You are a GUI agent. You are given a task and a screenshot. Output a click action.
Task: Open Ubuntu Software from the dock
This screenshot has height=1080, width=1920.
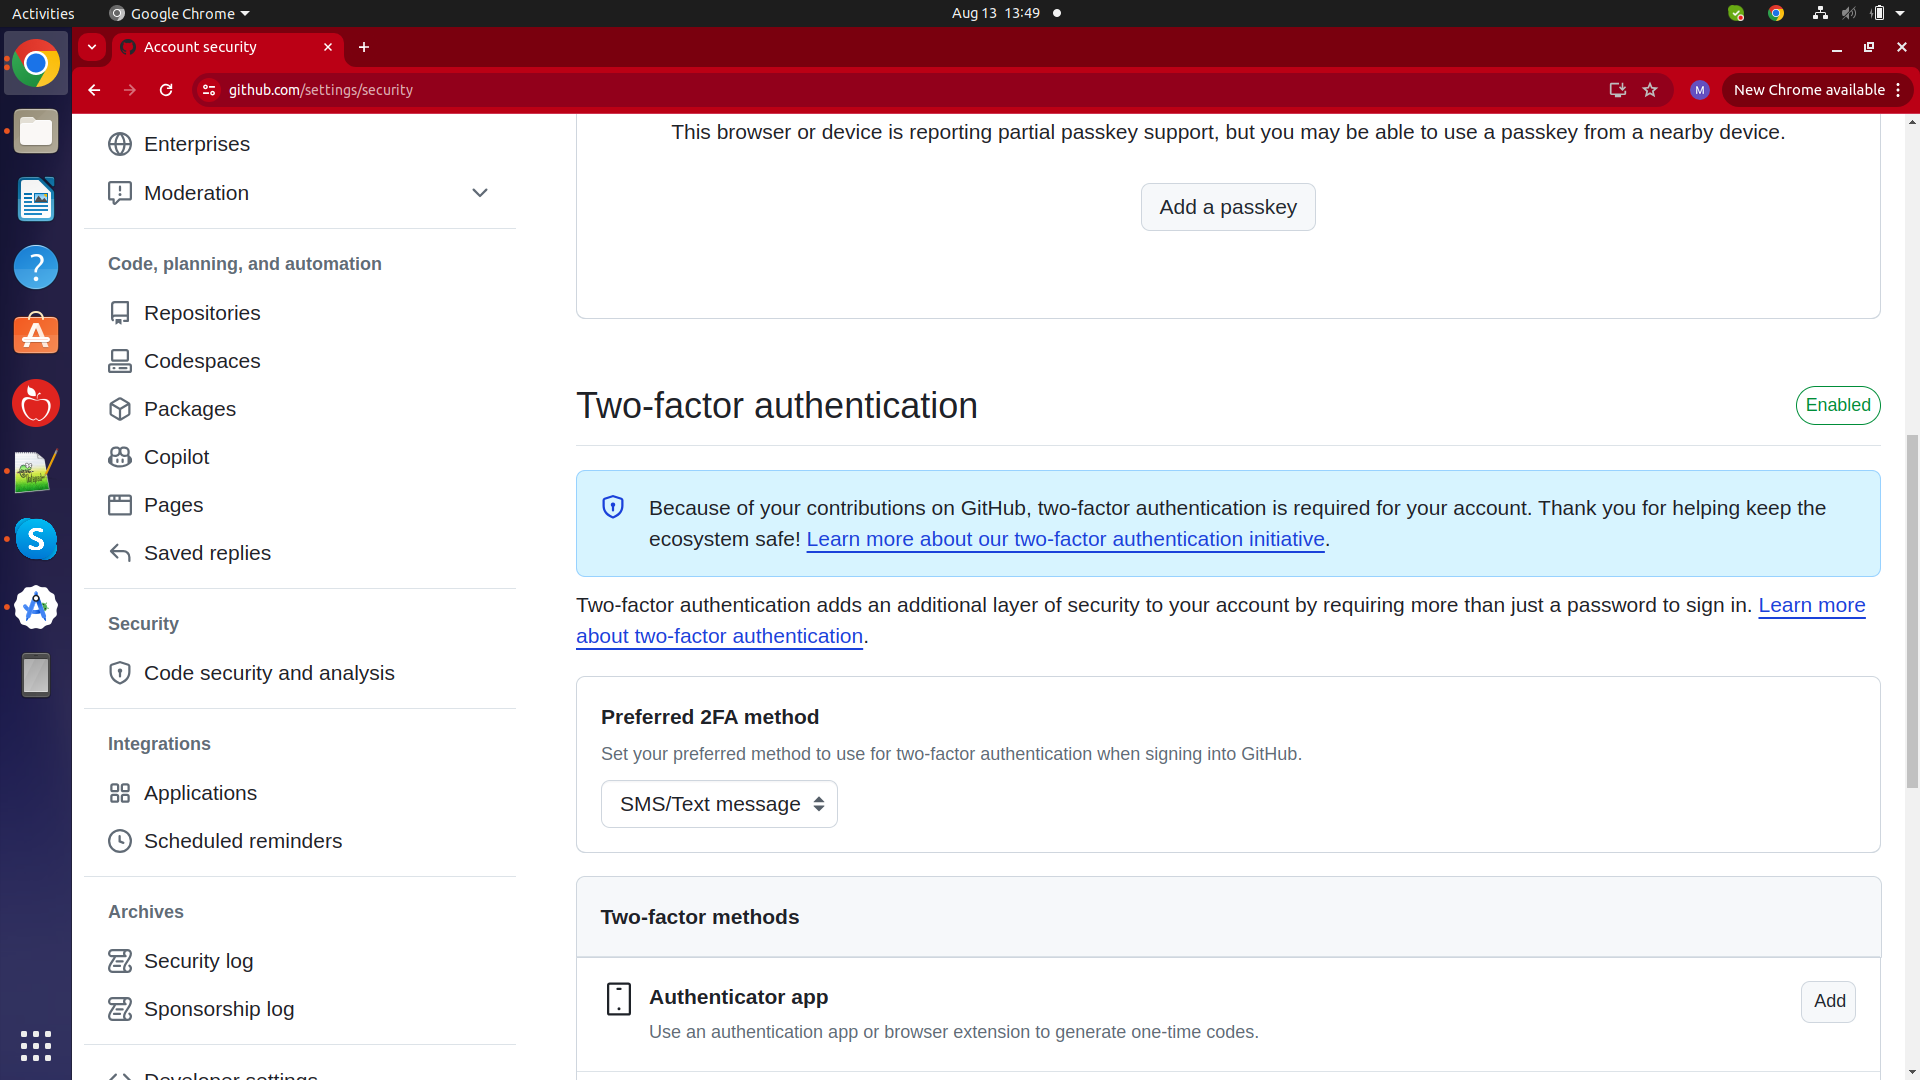[x=36, y=335]
